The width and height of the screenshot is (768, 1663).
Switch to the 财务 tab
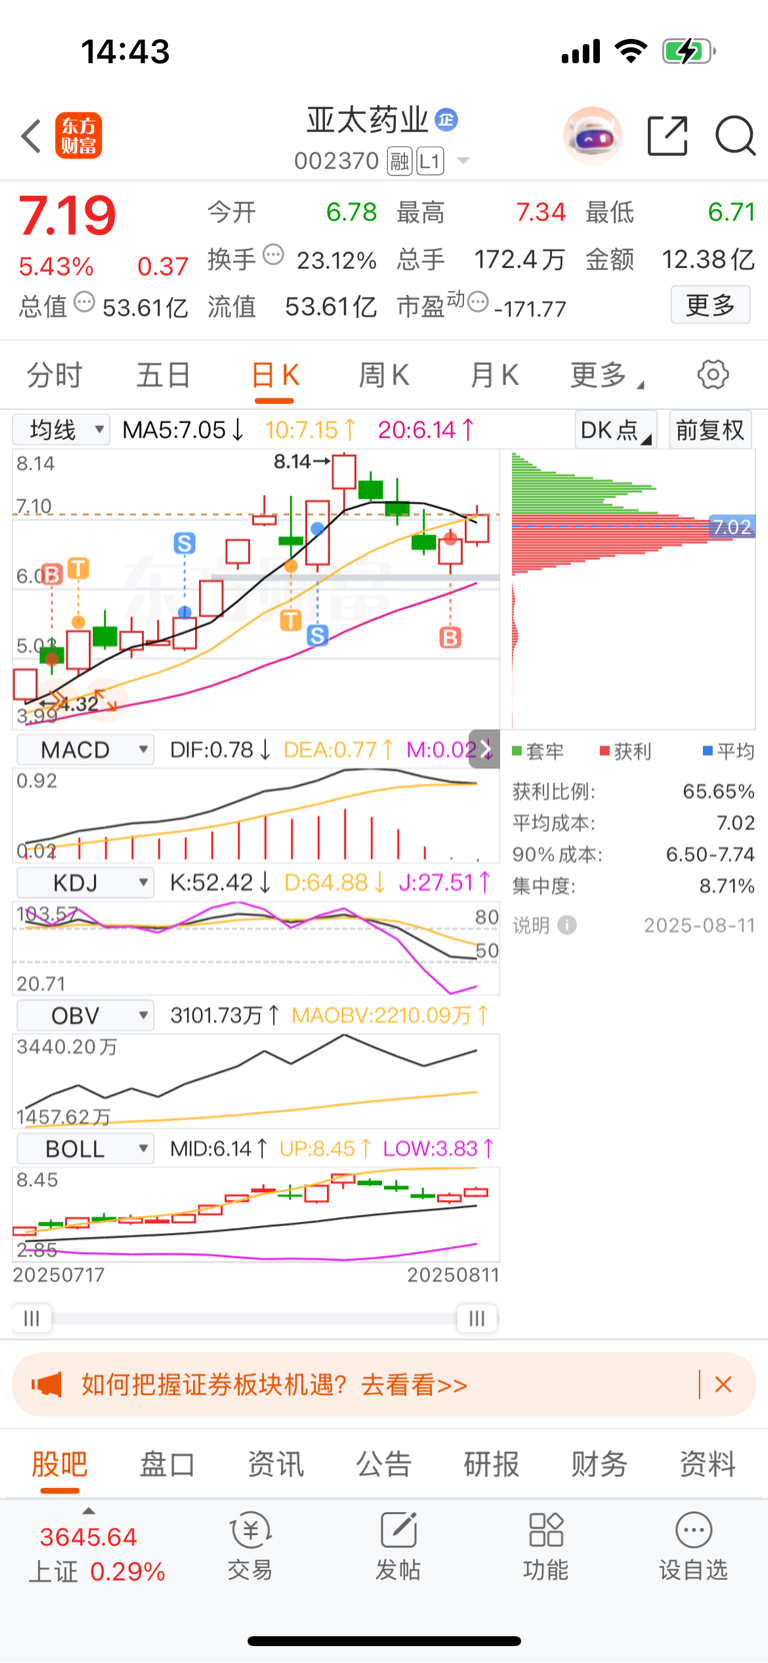[x=600, y=1464]
